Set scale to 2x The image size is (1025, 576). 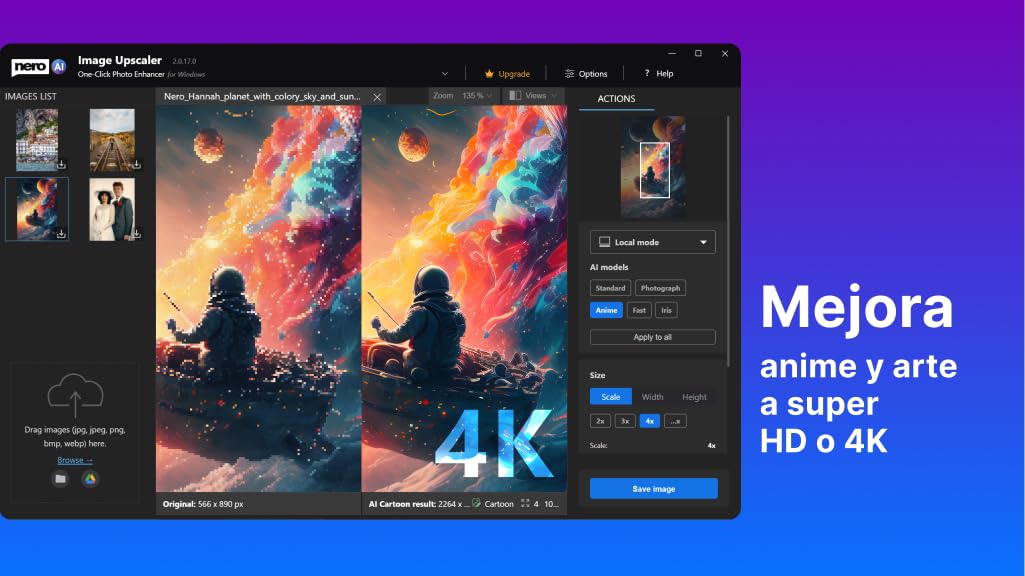(600, 421)
